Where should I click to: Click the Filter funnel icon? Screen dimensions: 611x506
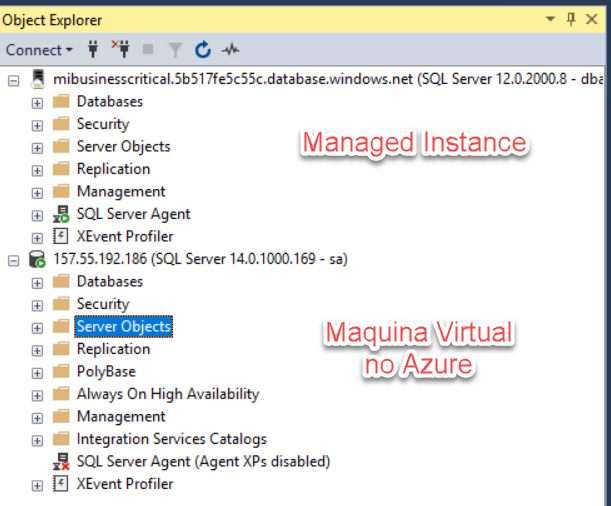(175, 49)
